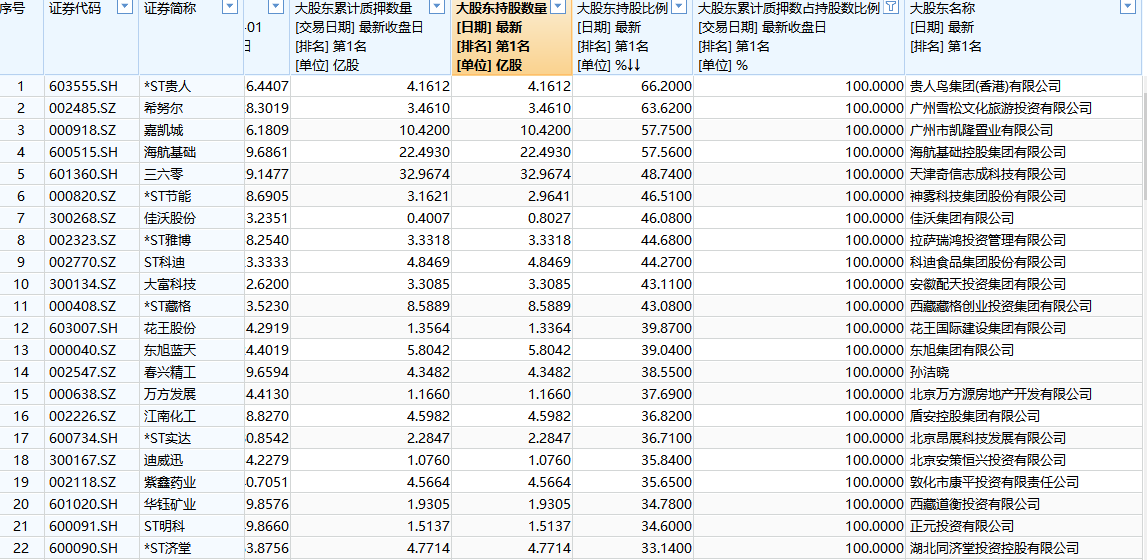This screenshot has width=1147, height=560.
Task: Click the security name 嘉凯城
Action: click(x=164, y=130)
